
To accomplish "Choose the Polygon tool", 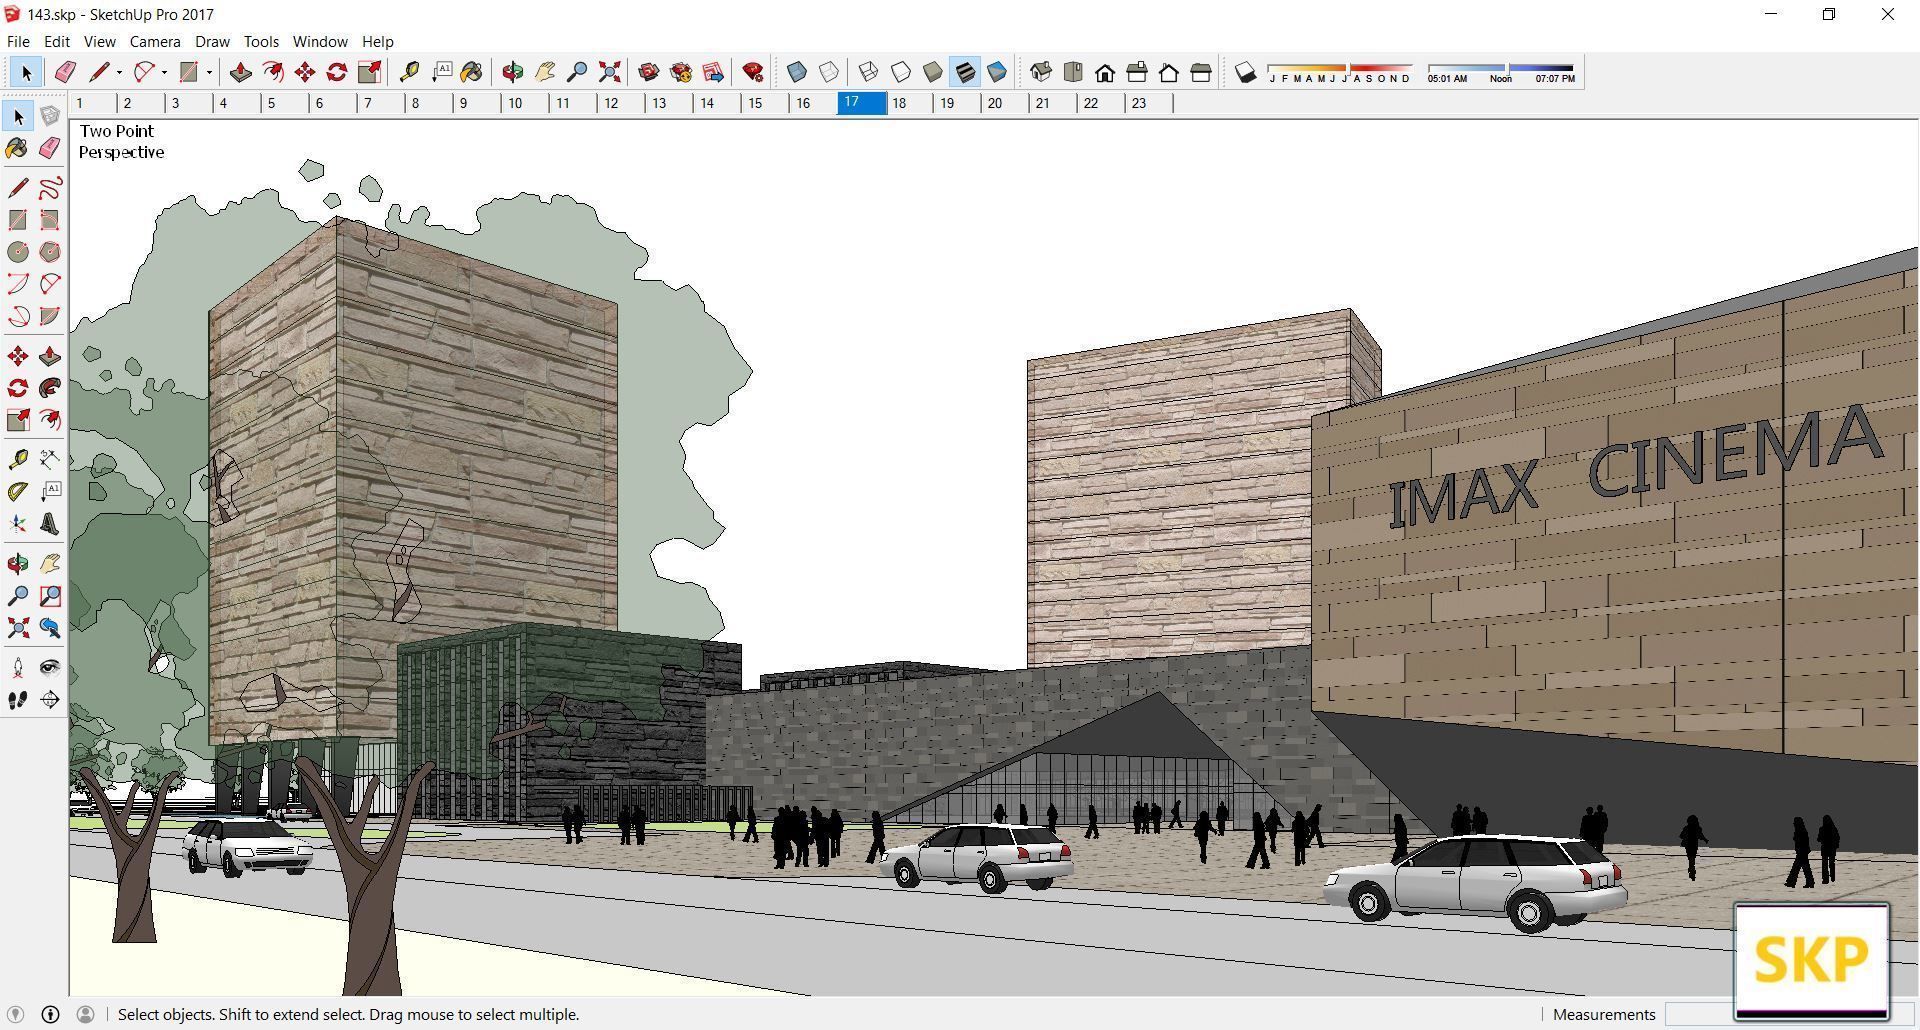I will (49, 252).
